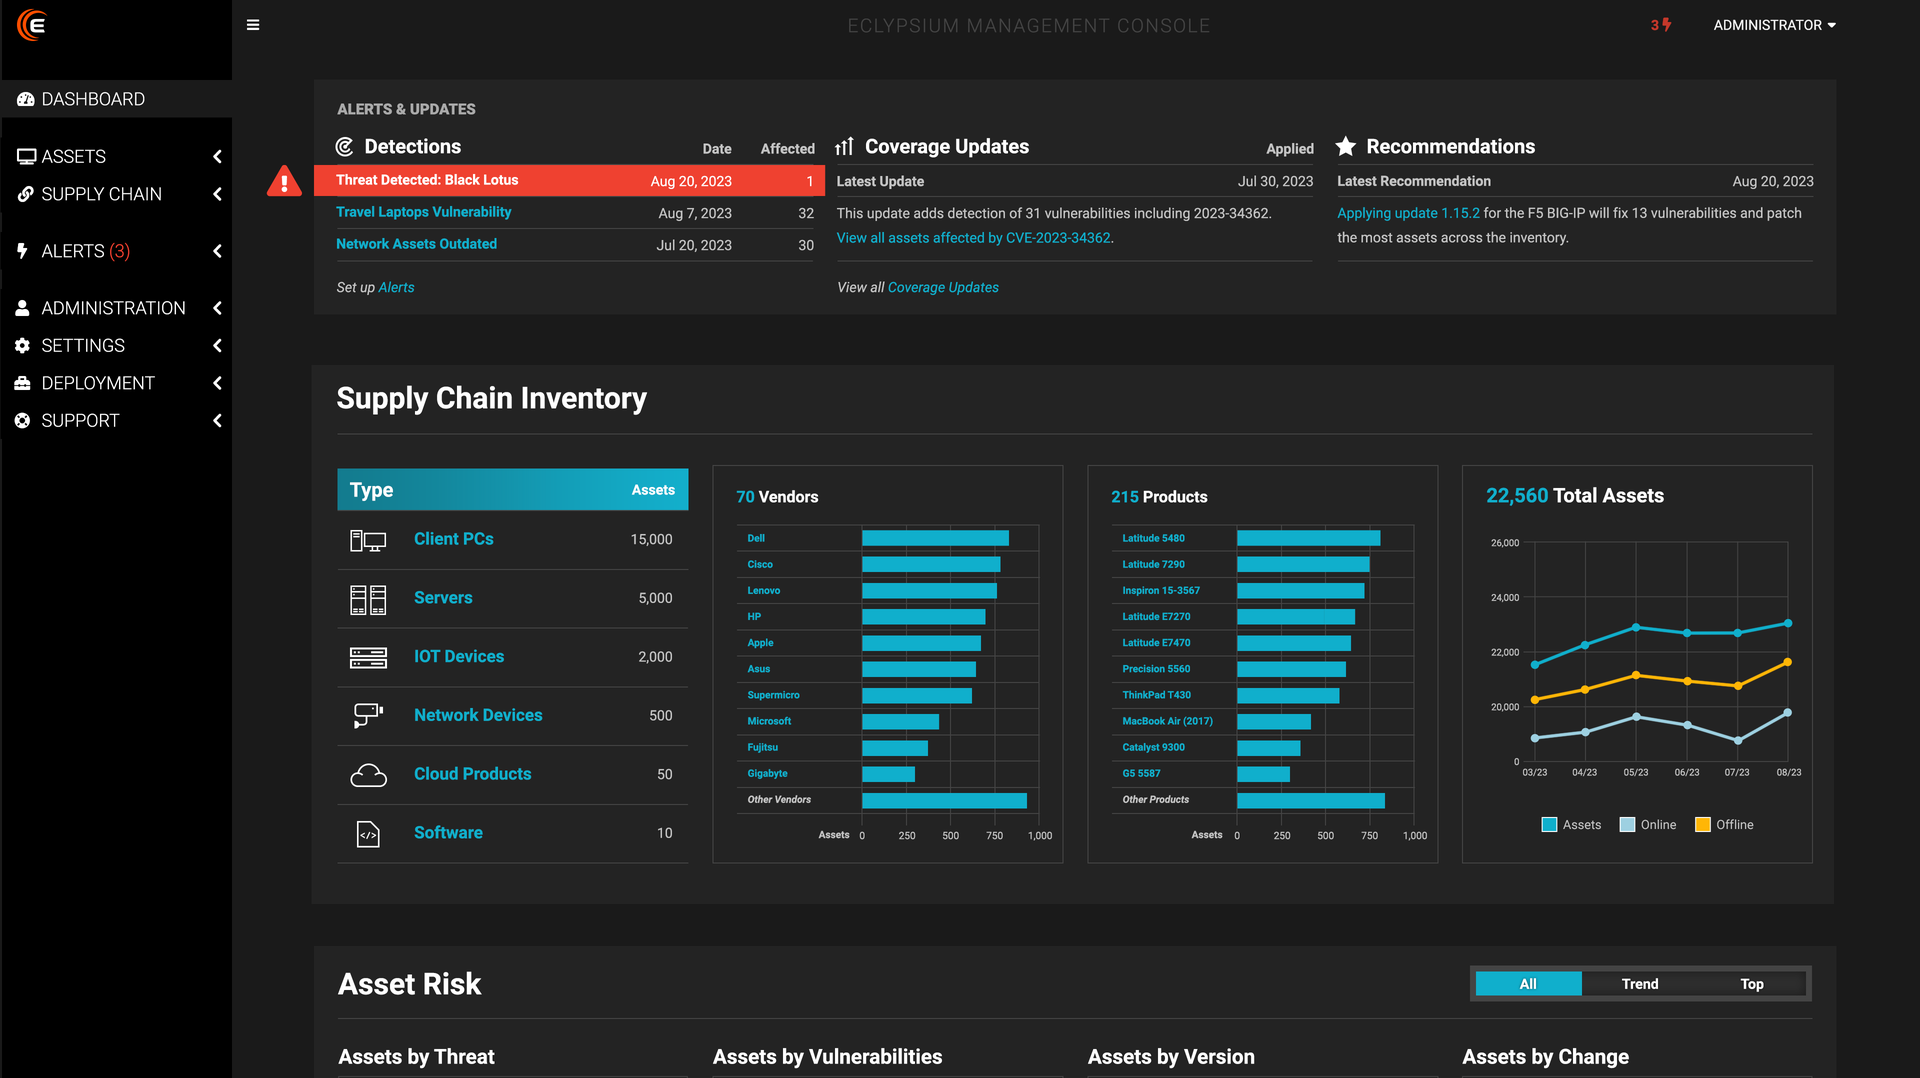Click the MacBook Air (2017) product label
The image size is (1920, 1078).
[x=1167, y=721]
